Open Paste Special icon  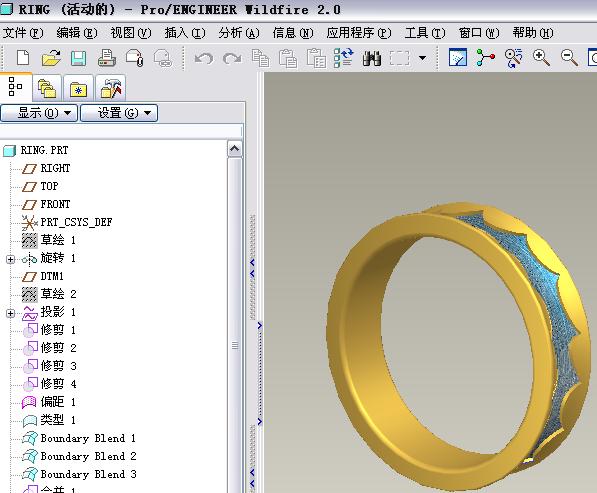(x=316, y=58)
